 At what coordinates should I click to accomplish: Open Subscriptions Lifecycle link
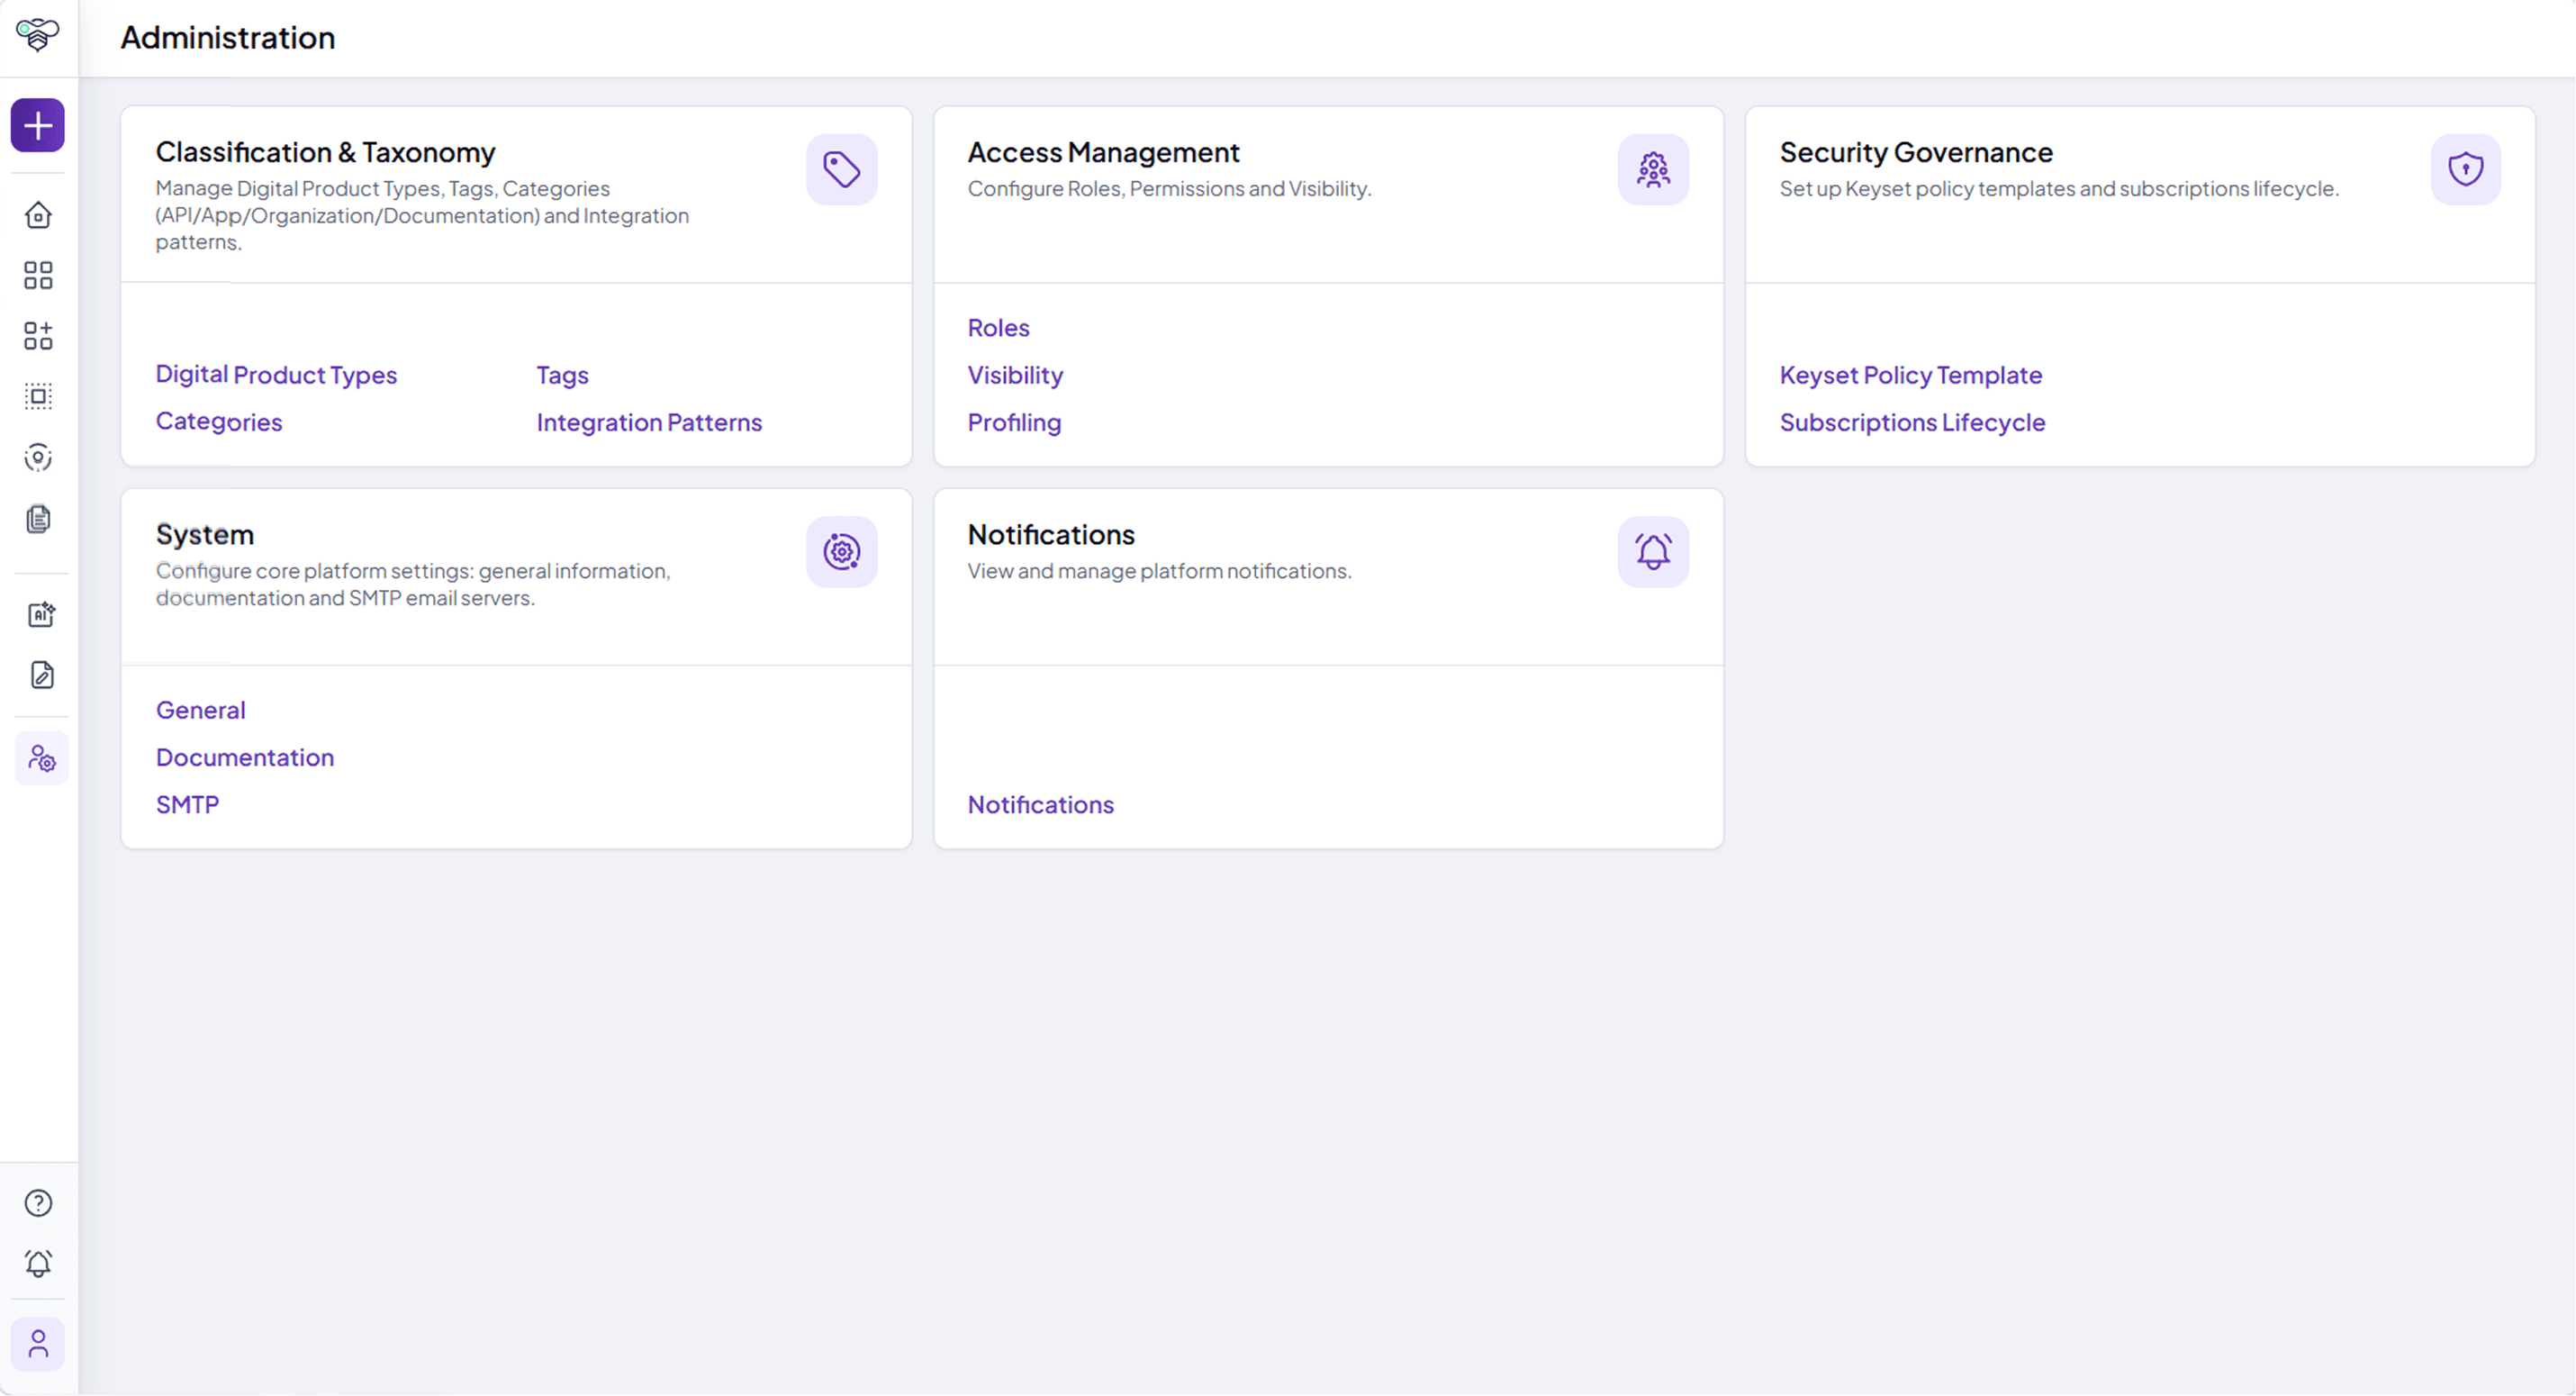[1912, 422]
